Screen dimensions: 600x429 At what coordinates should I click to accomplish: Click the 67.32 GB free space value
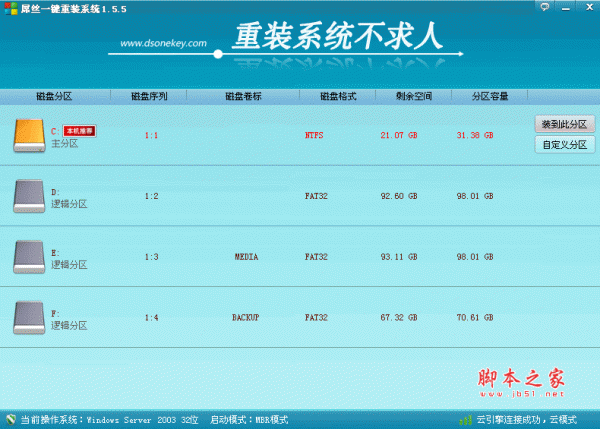point(399,318)
